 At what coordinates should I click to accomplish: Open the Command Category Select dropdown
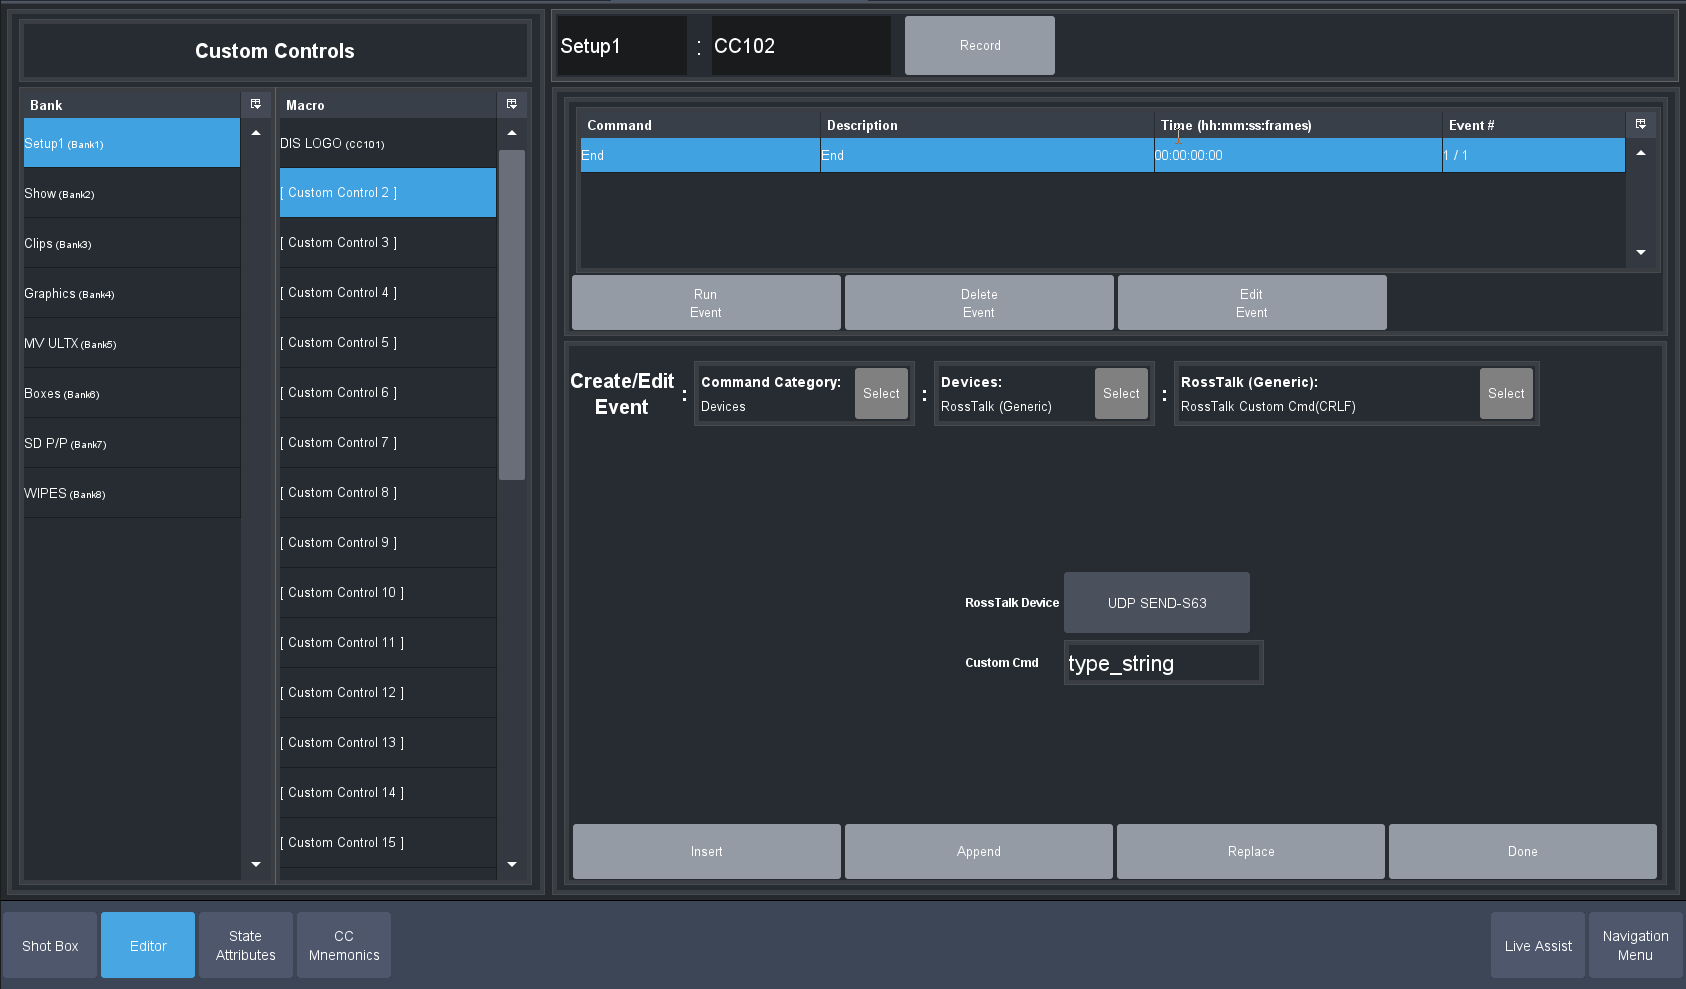881,393
